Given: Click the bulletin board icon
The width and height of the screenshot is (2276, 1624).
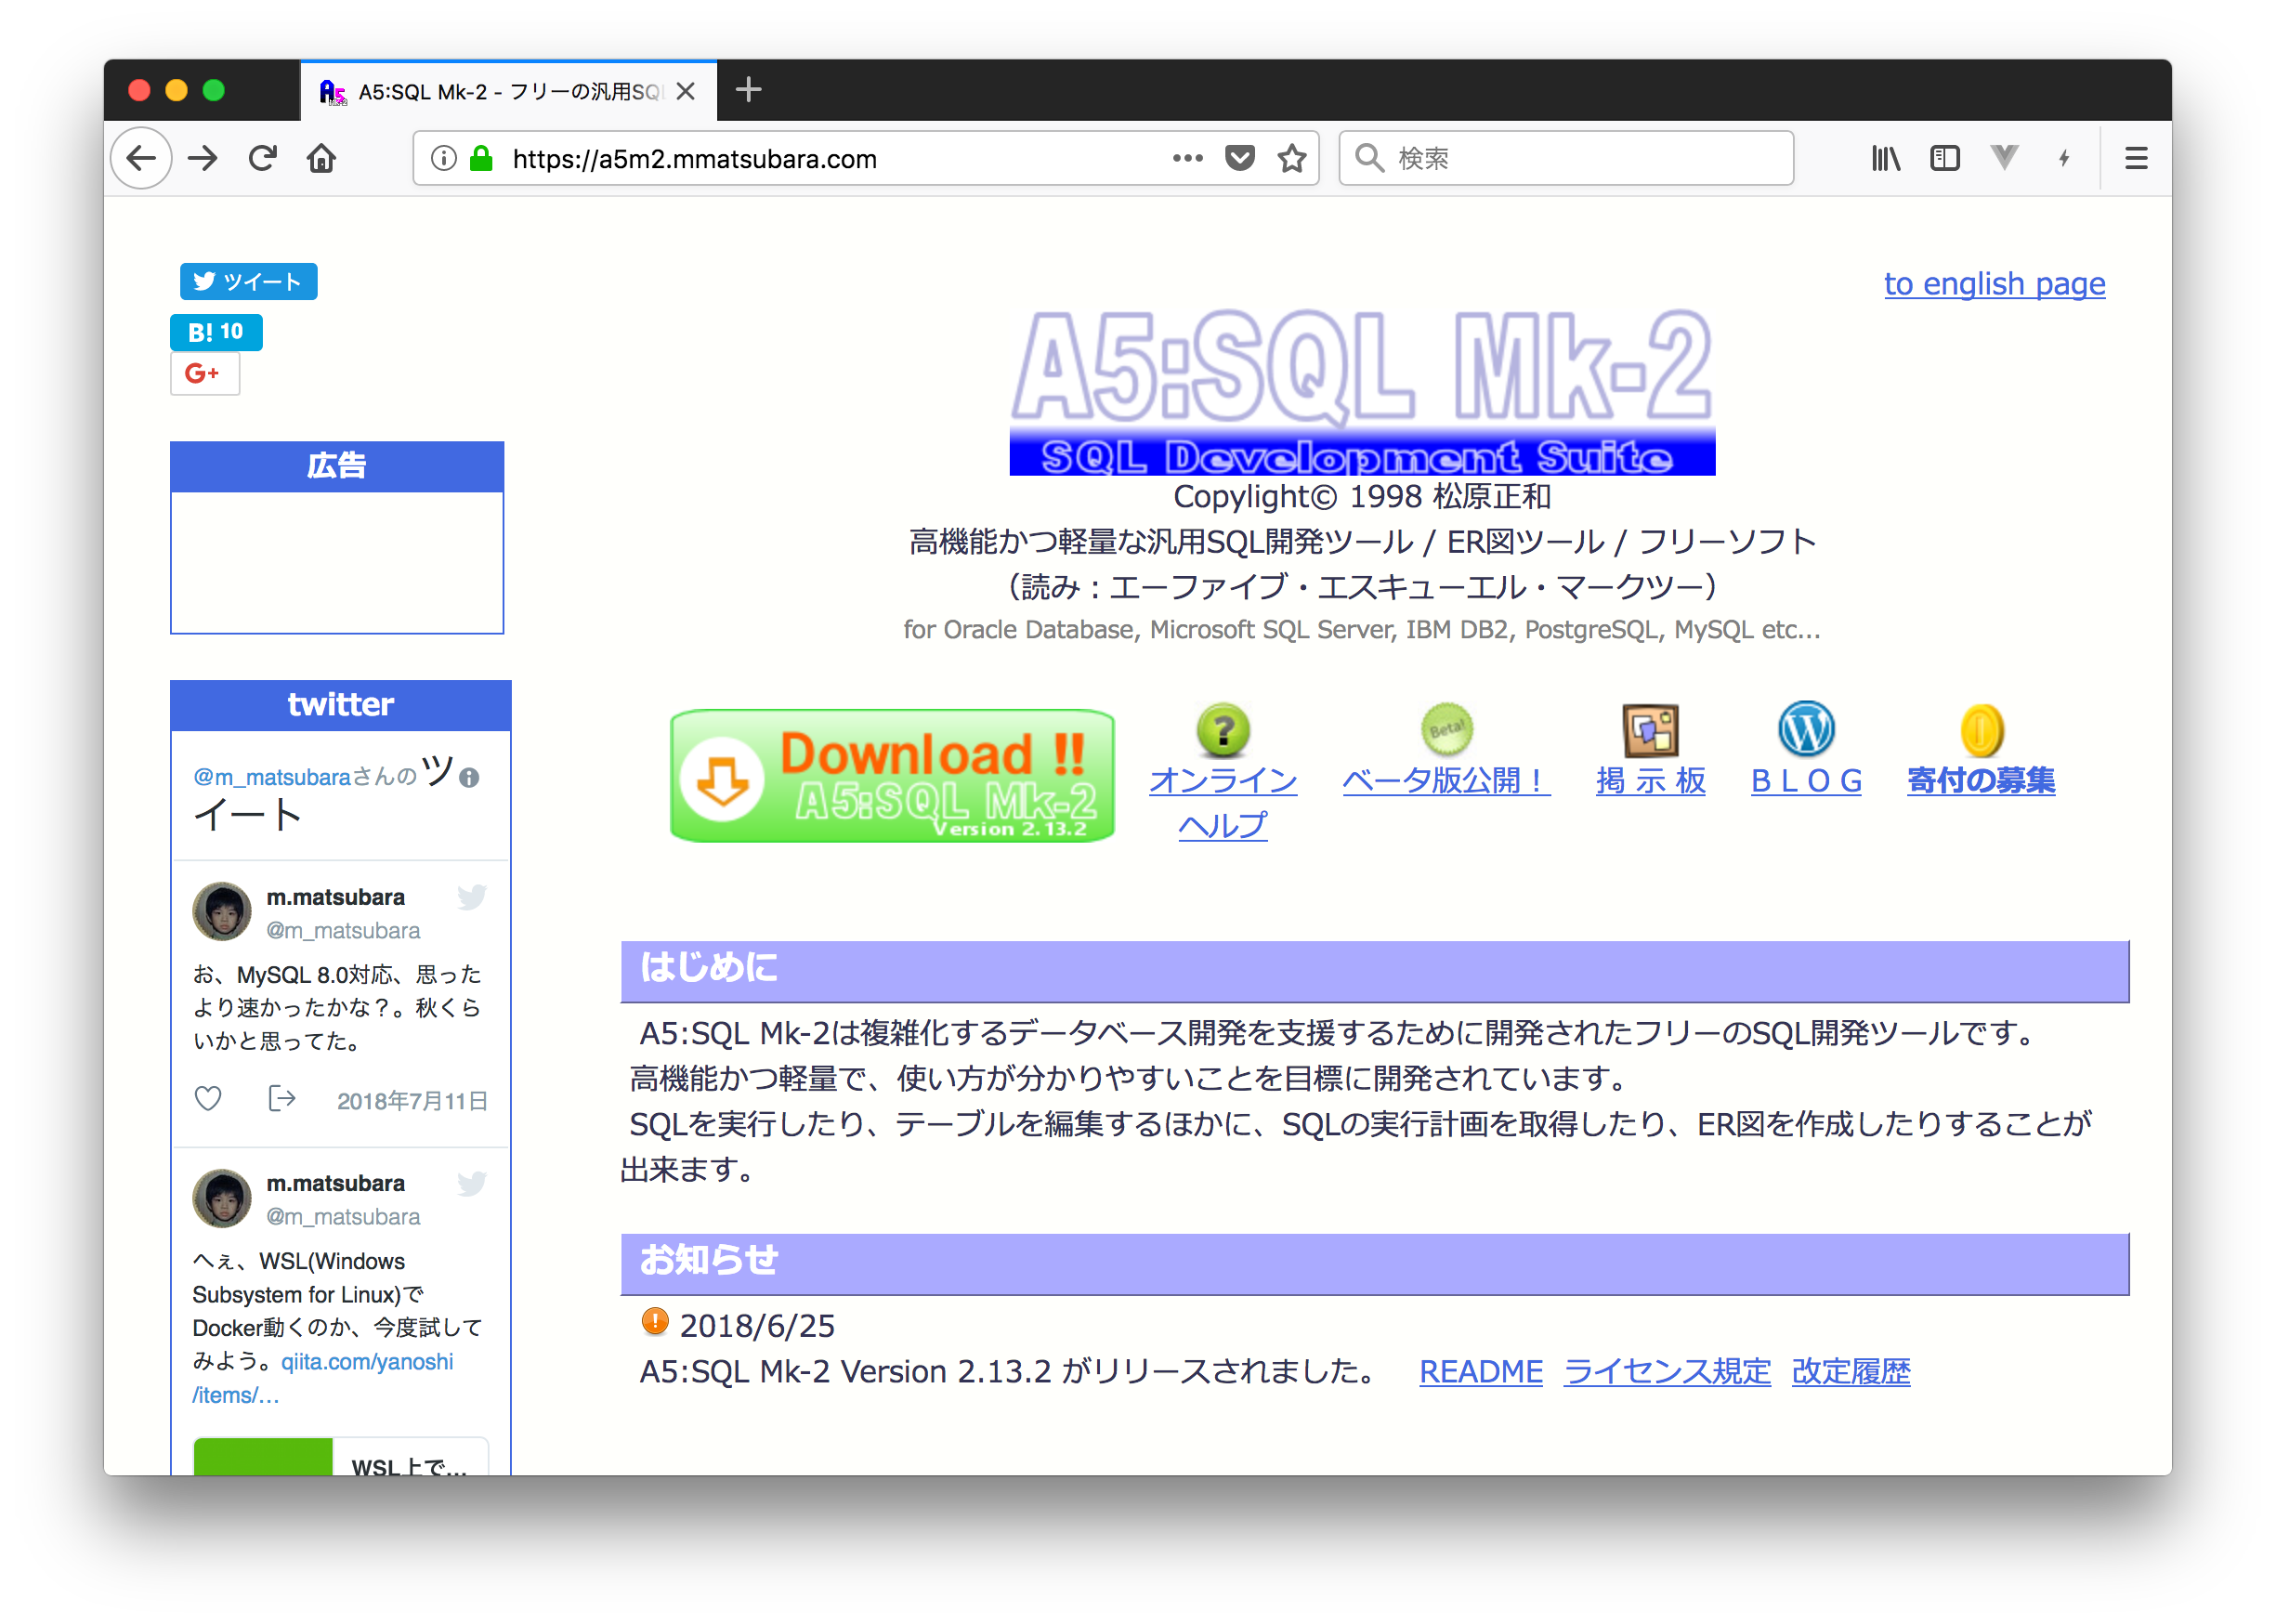Looking at the screenshot, I should (x=1650, y=730).
